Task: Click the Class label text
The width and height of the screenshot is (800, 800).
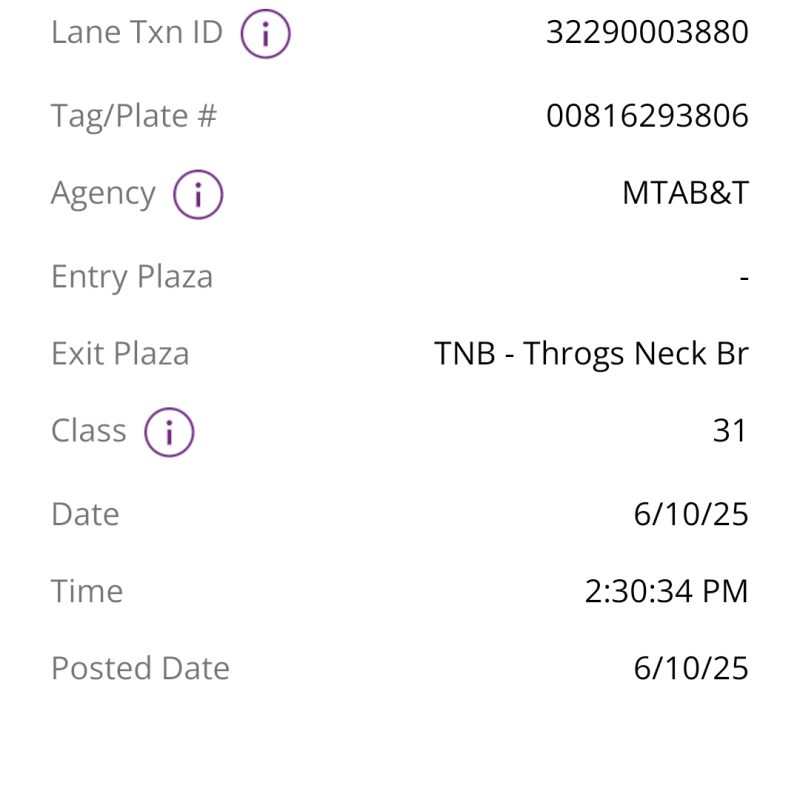Action: pyautogui.click(x=89, y=431)
